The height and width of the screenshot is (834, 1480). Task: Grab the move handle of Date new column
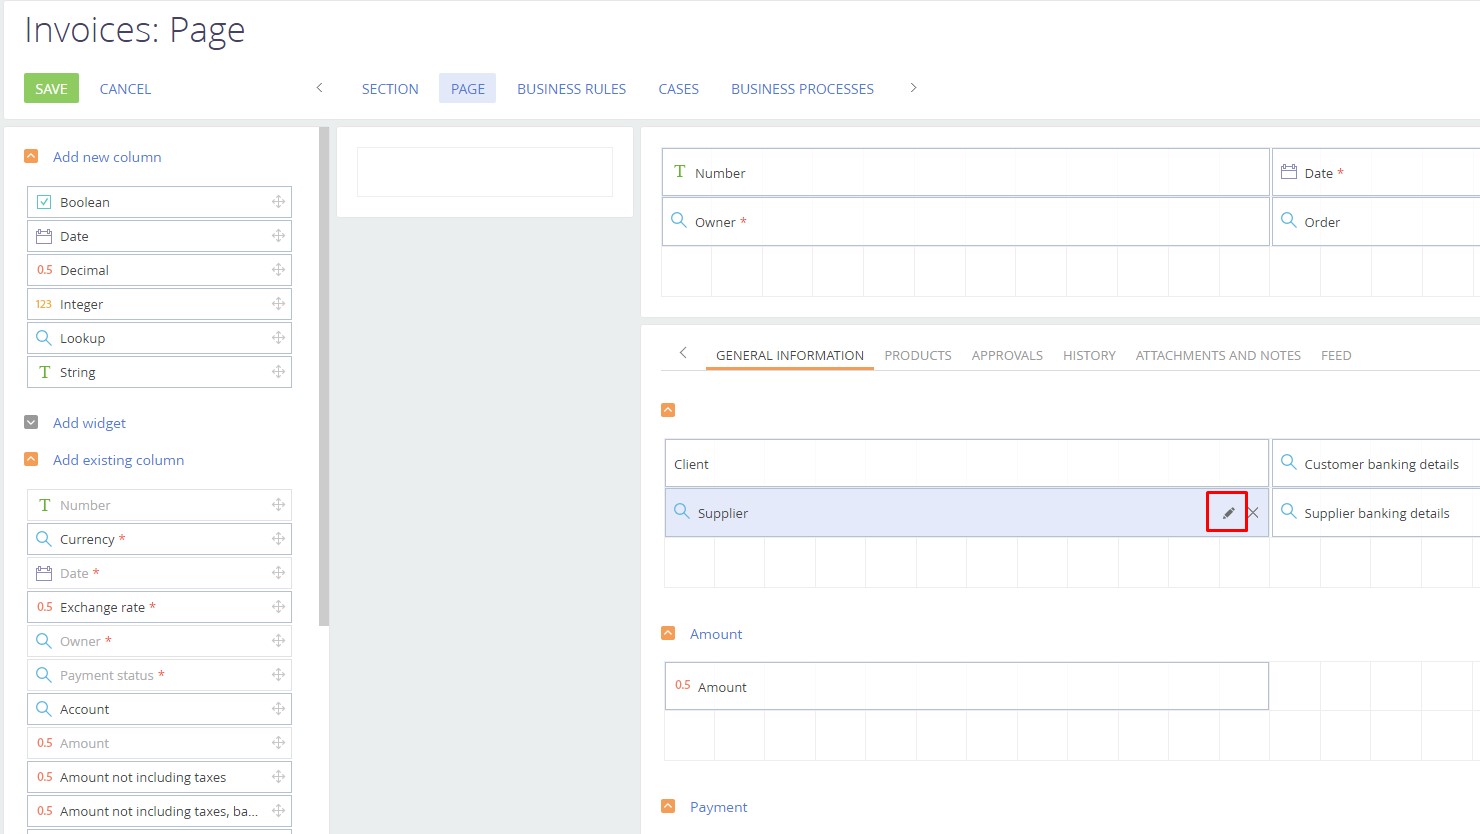pos(278,236)
